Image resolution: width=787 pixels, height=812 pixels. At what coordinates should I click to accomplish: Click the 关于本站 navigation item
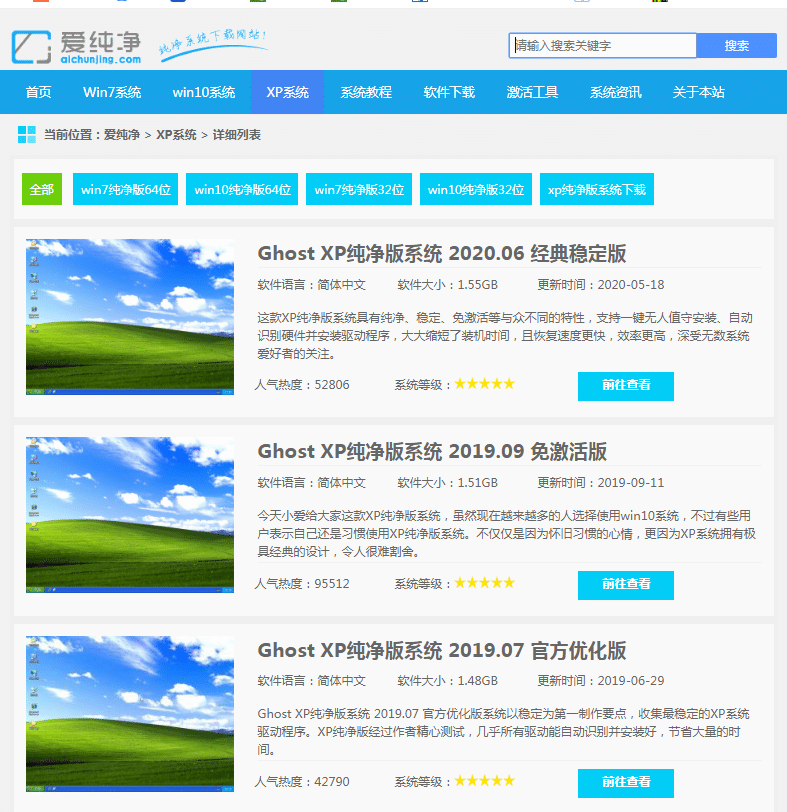tap(698, 92)
